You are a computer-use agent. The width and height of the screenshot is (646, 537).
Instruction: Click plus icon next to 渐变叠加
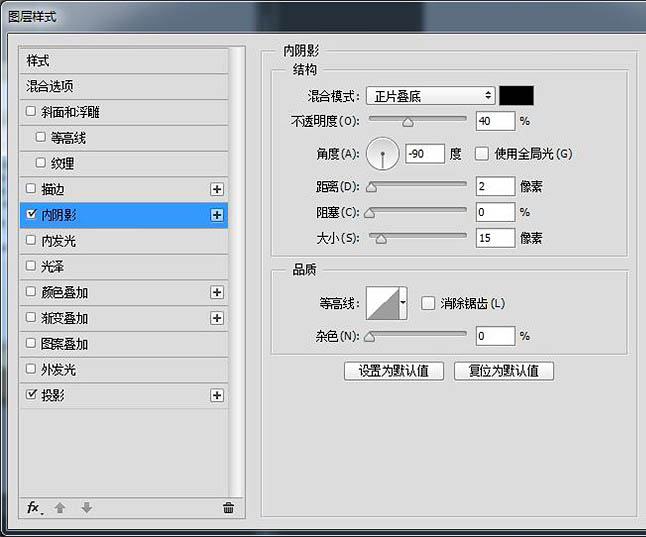pos(216,318)
